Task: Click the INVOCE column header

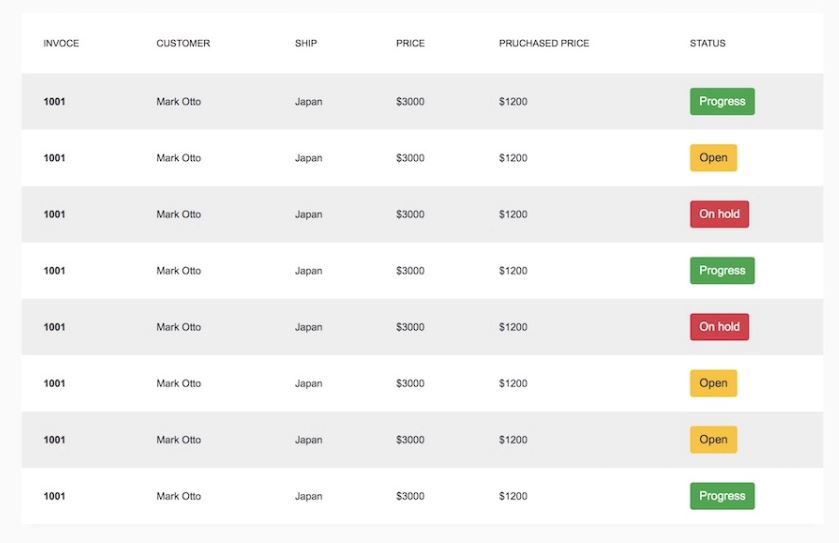Action: [x=61, y=44]
